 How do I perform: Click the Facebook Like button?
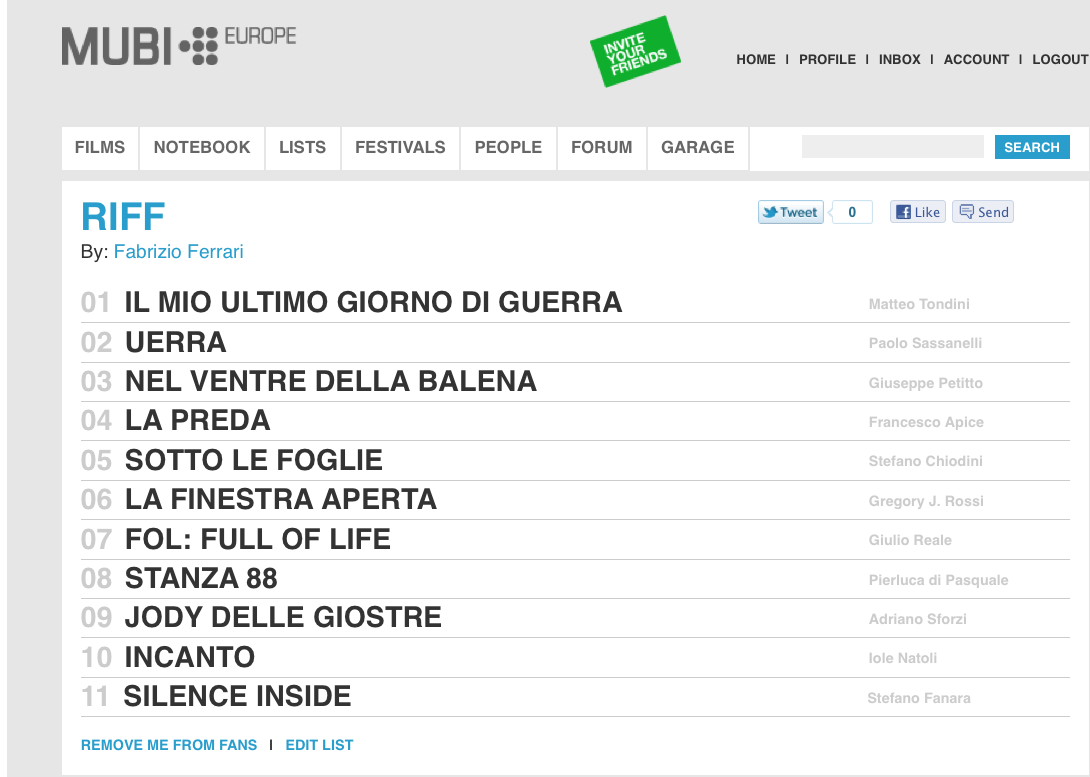[918, 212]
